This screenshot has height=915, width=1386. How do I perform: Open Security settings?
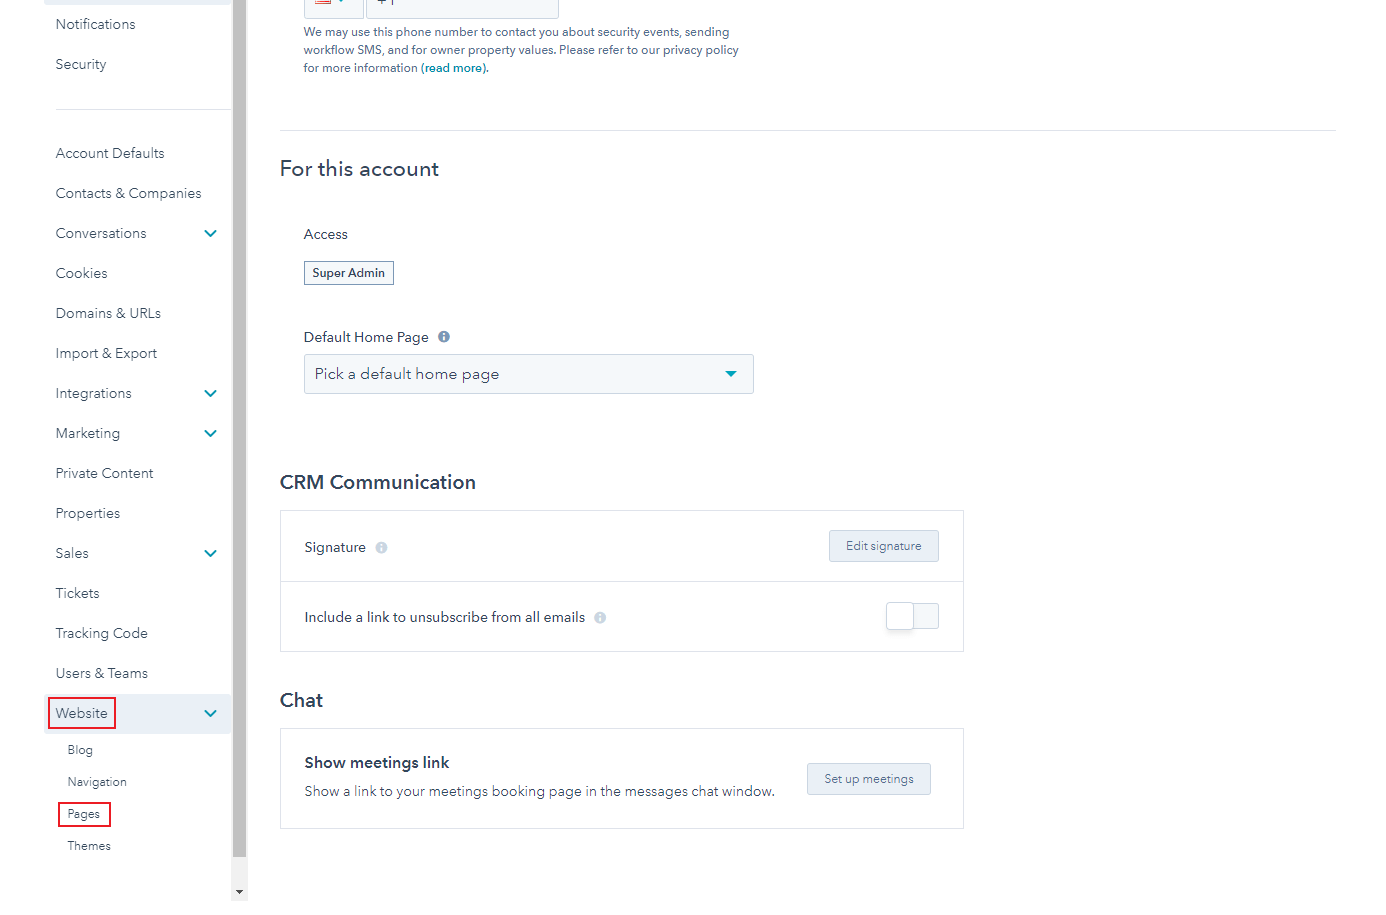(x=80, y=64)
